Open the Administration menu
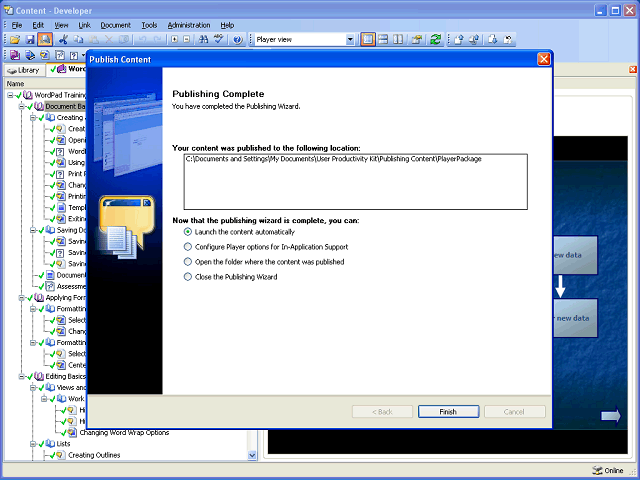Screen dimensions: 640x480 [x=189, y=25]
